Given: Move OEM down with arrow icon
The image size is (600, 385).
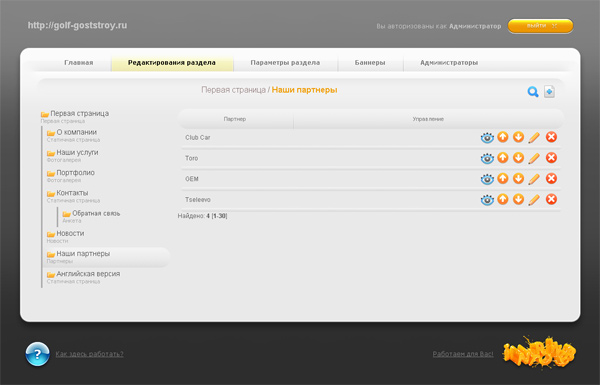Looking at the screenshot, I should point(518,178).
